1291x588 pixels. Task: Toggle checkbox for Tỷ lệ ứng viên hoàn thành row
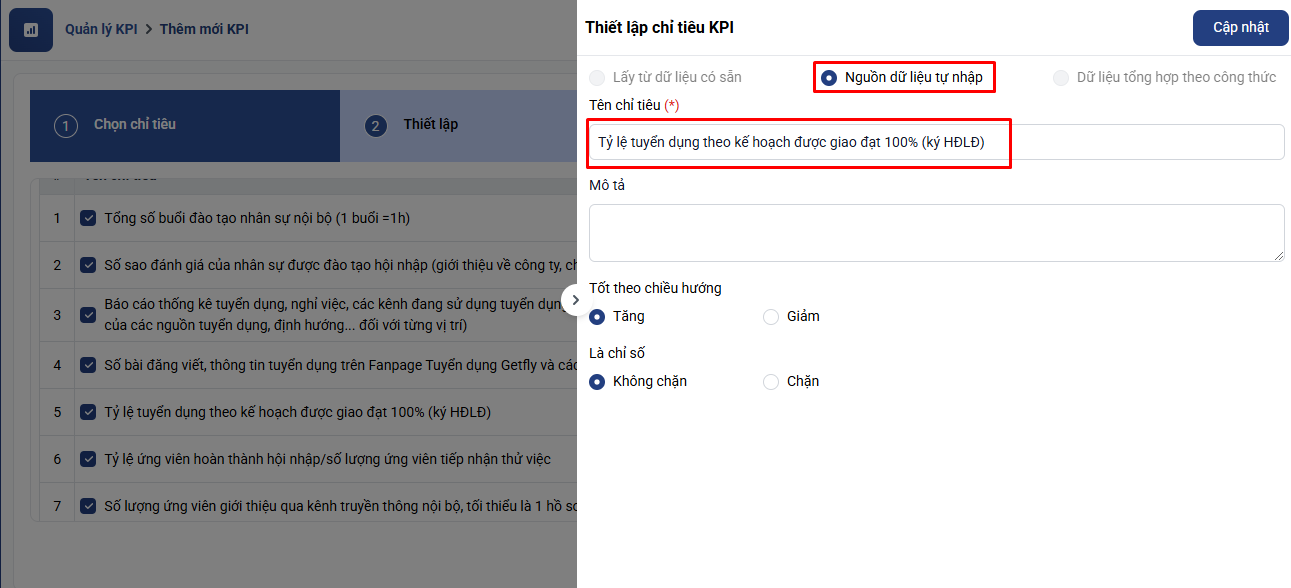(88, 459)
